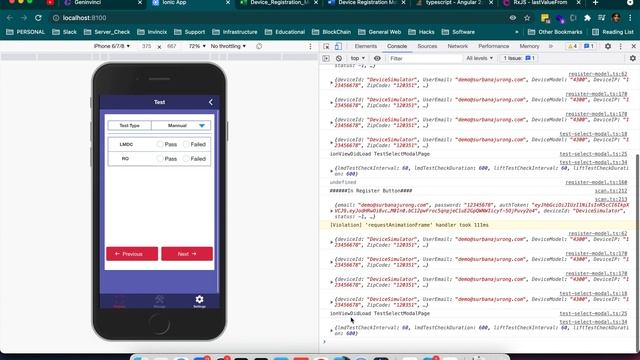Open the Reading List
The width and height of the screenshot is (640, 360).
[x=613, y=32]
